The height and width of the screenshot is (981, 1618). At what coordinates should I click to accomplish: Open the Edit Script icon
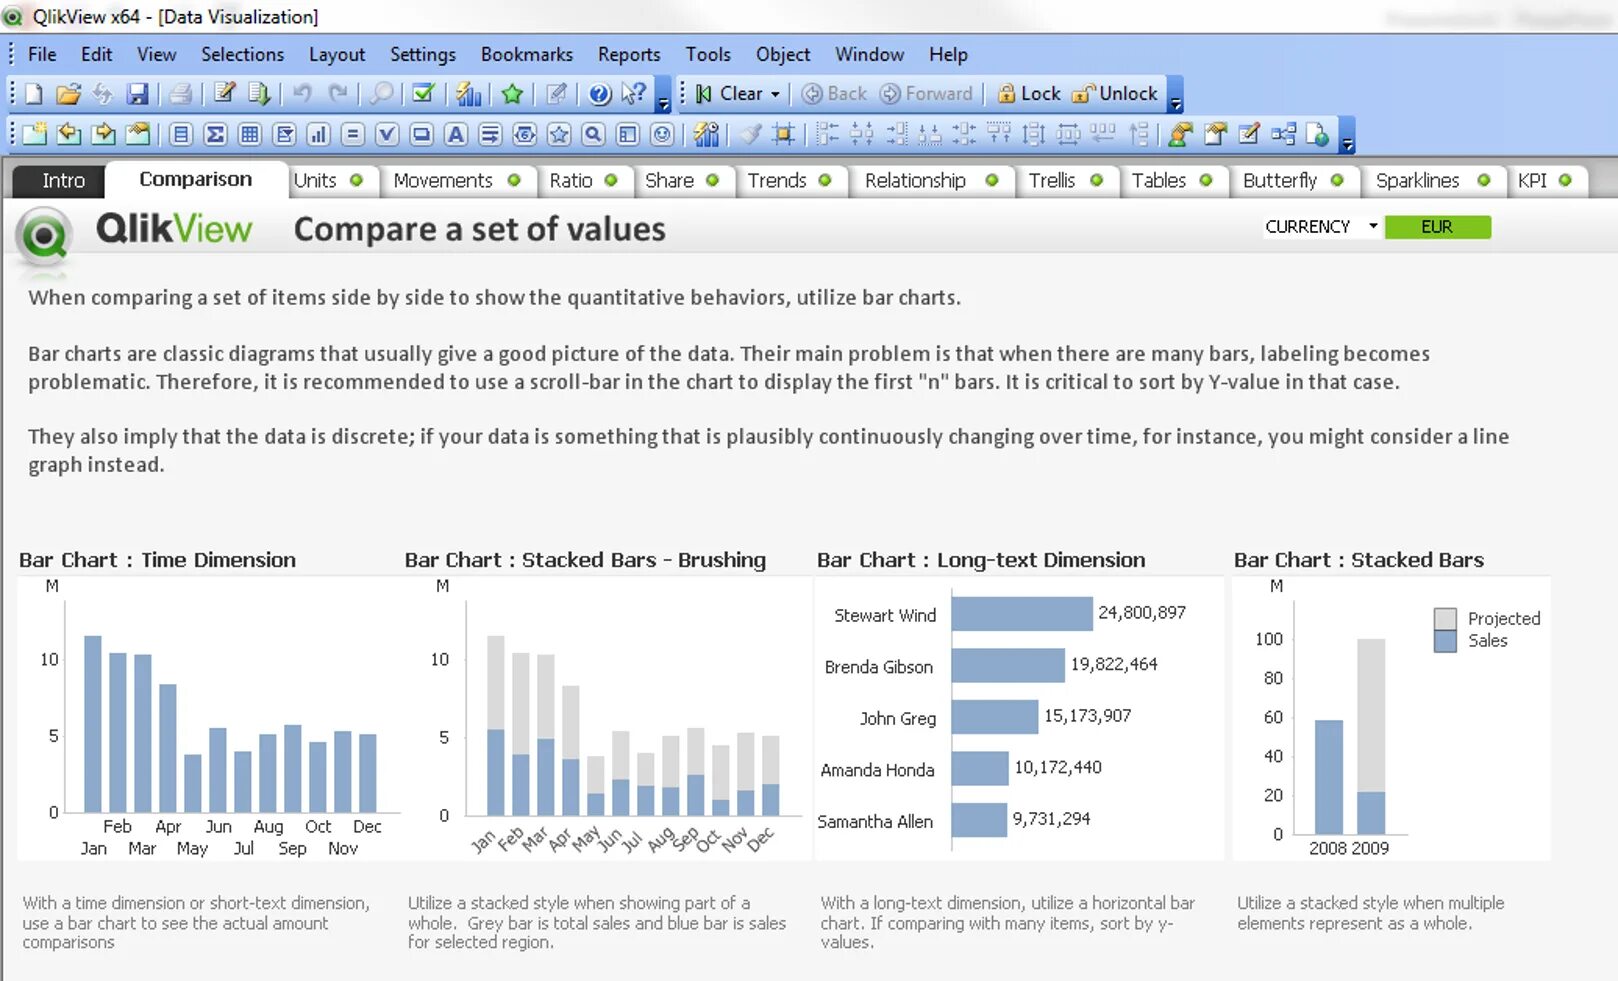tap(225, 94)
